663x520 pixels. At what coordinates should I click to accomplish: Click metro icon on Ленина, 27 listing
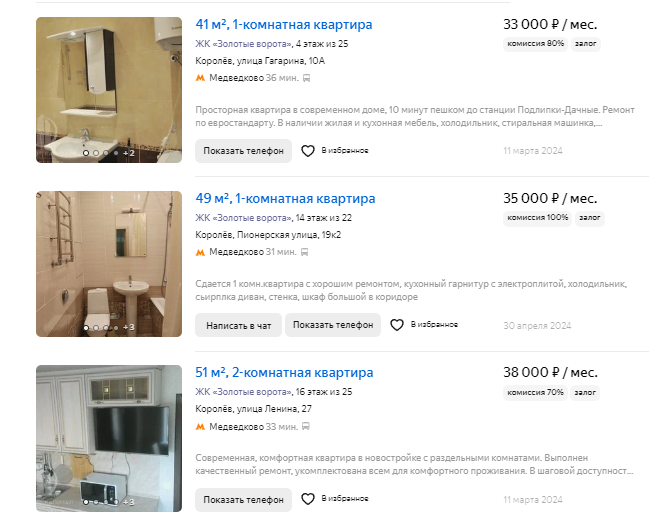coord(200,427)
